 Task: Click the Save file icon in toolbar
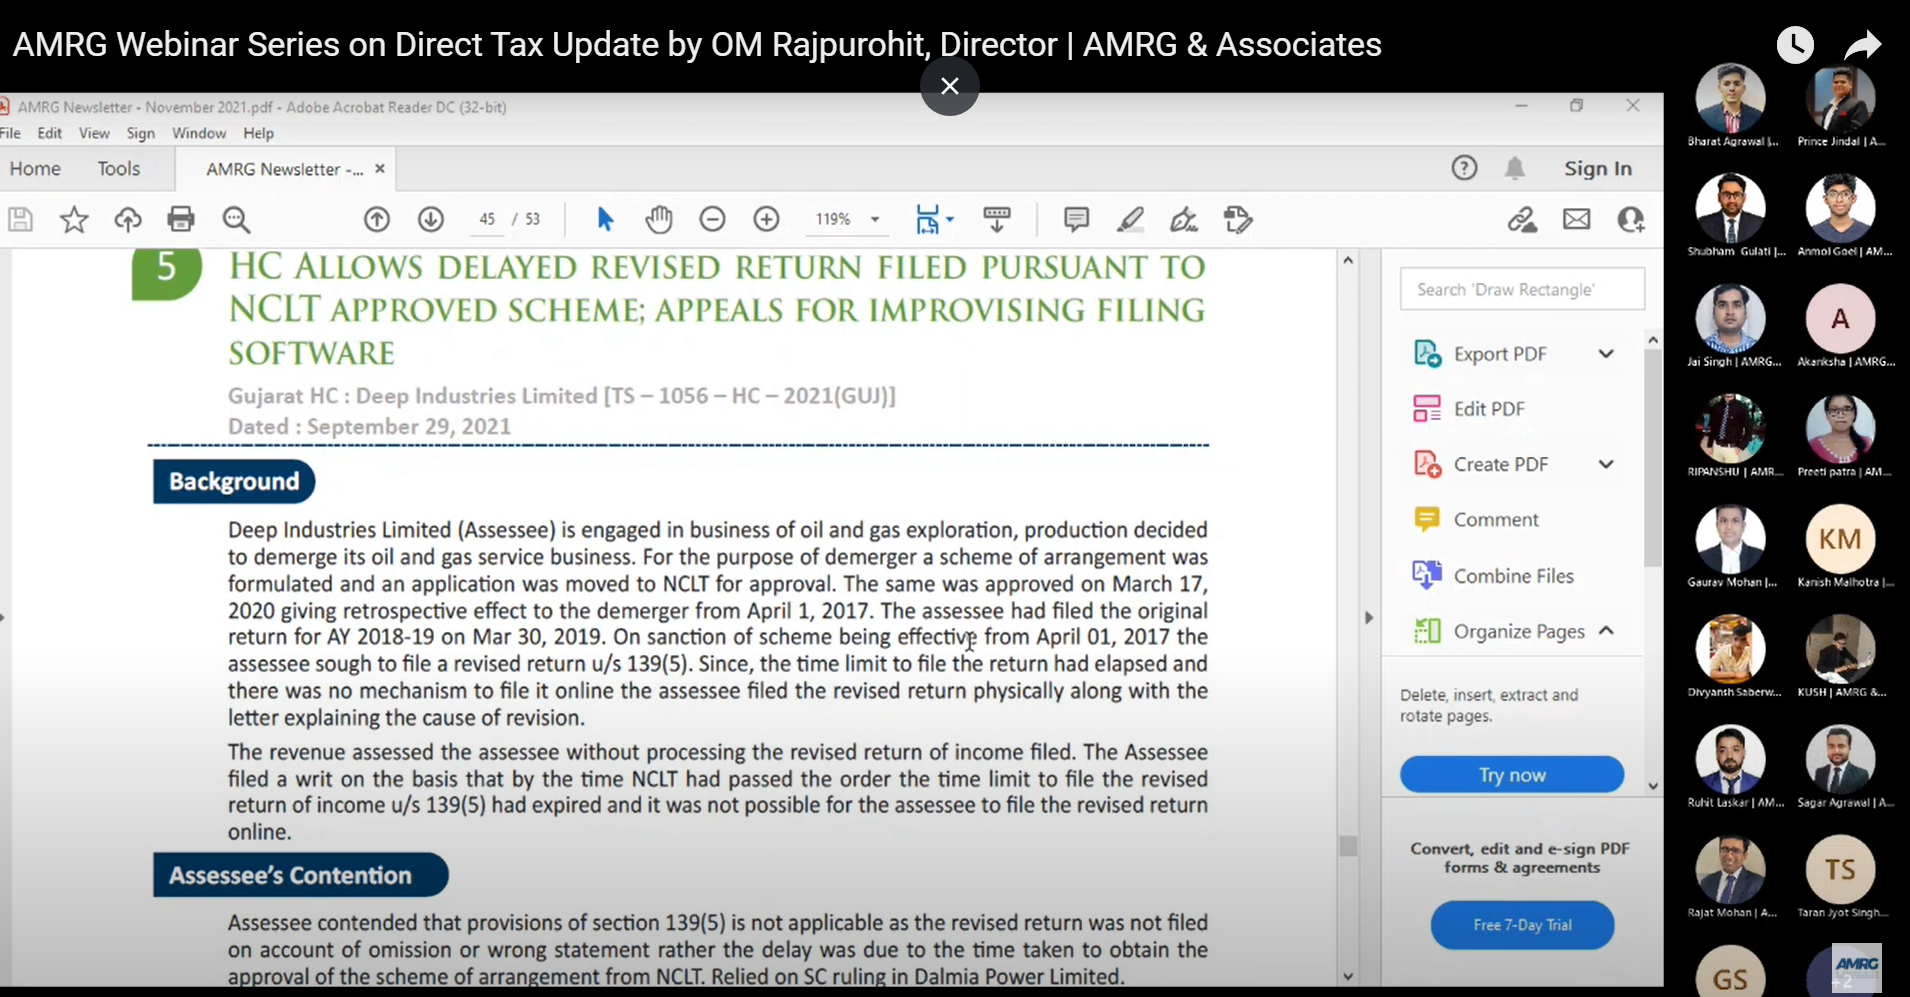(20, 219)
